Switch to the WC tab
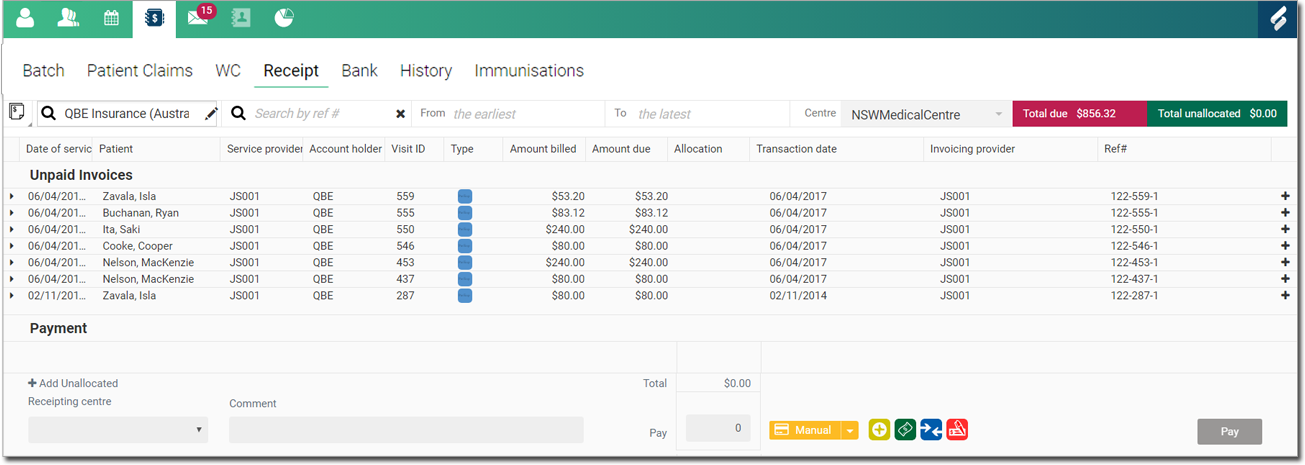Image resolution: width=1305 pixels, height=465 pixels. click(x=228, y=71)
